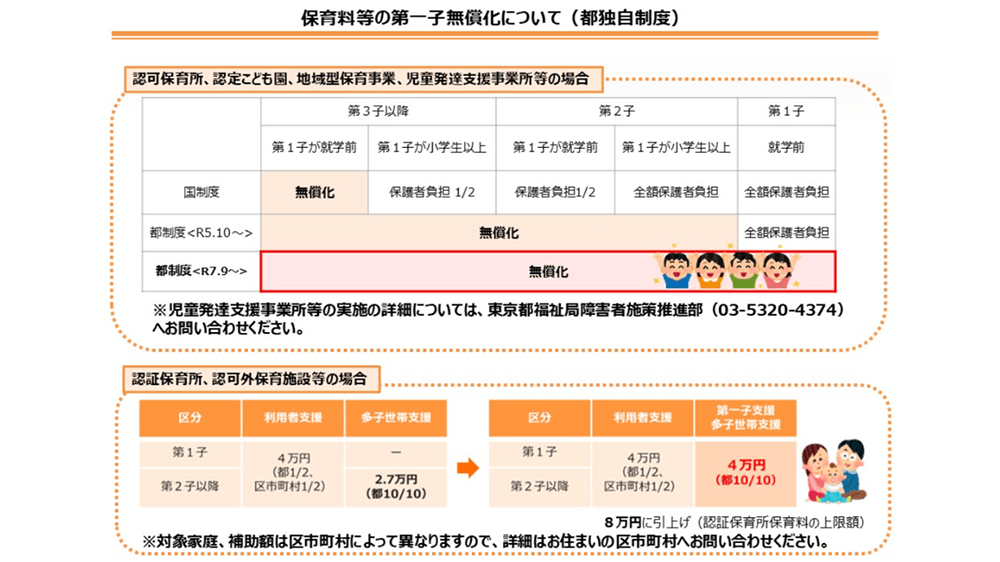This screenshot has height=562, width=1000.
Task: Click 保護者負担 1/2 under 第３子以降
Action: pyautogui.click(x=432, y=192)
